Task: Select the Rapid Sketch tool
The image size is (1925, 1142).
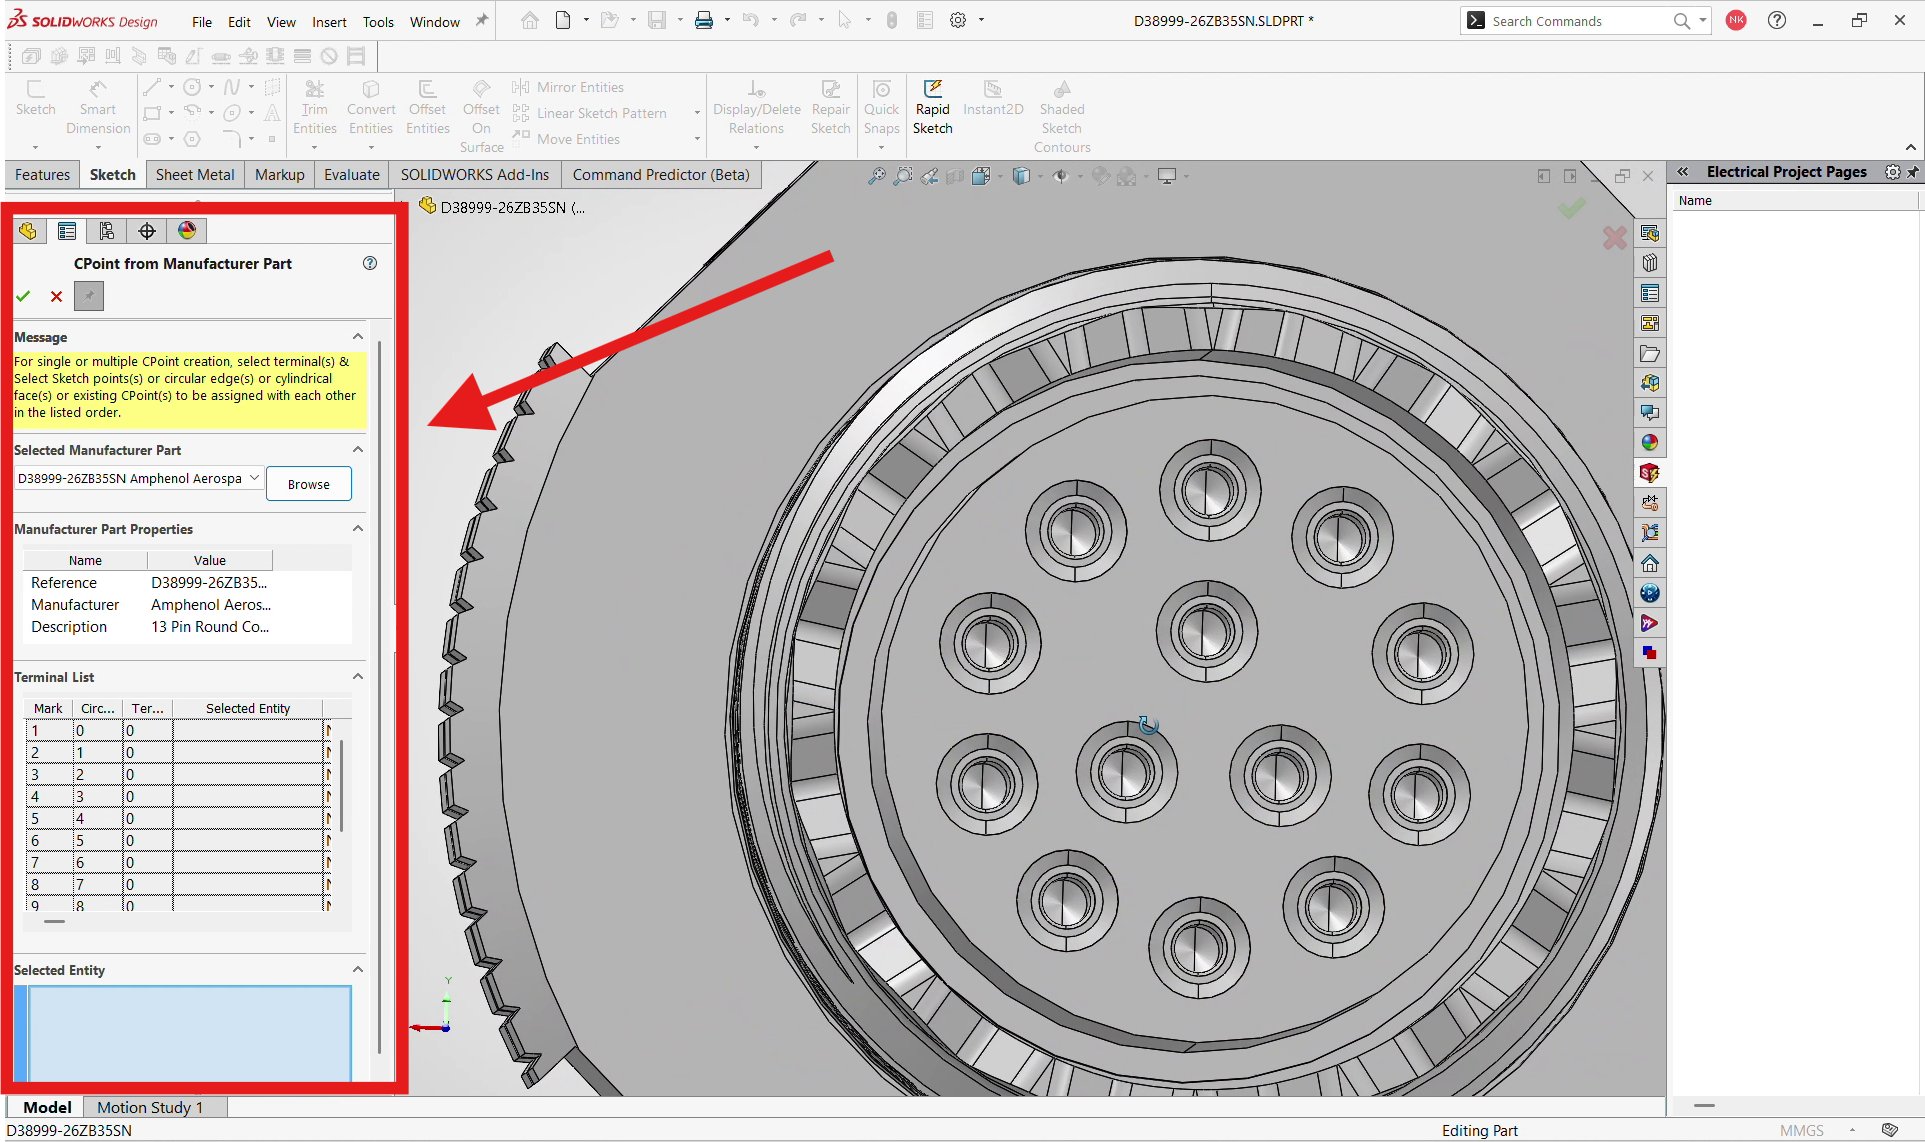Action: 932,108
